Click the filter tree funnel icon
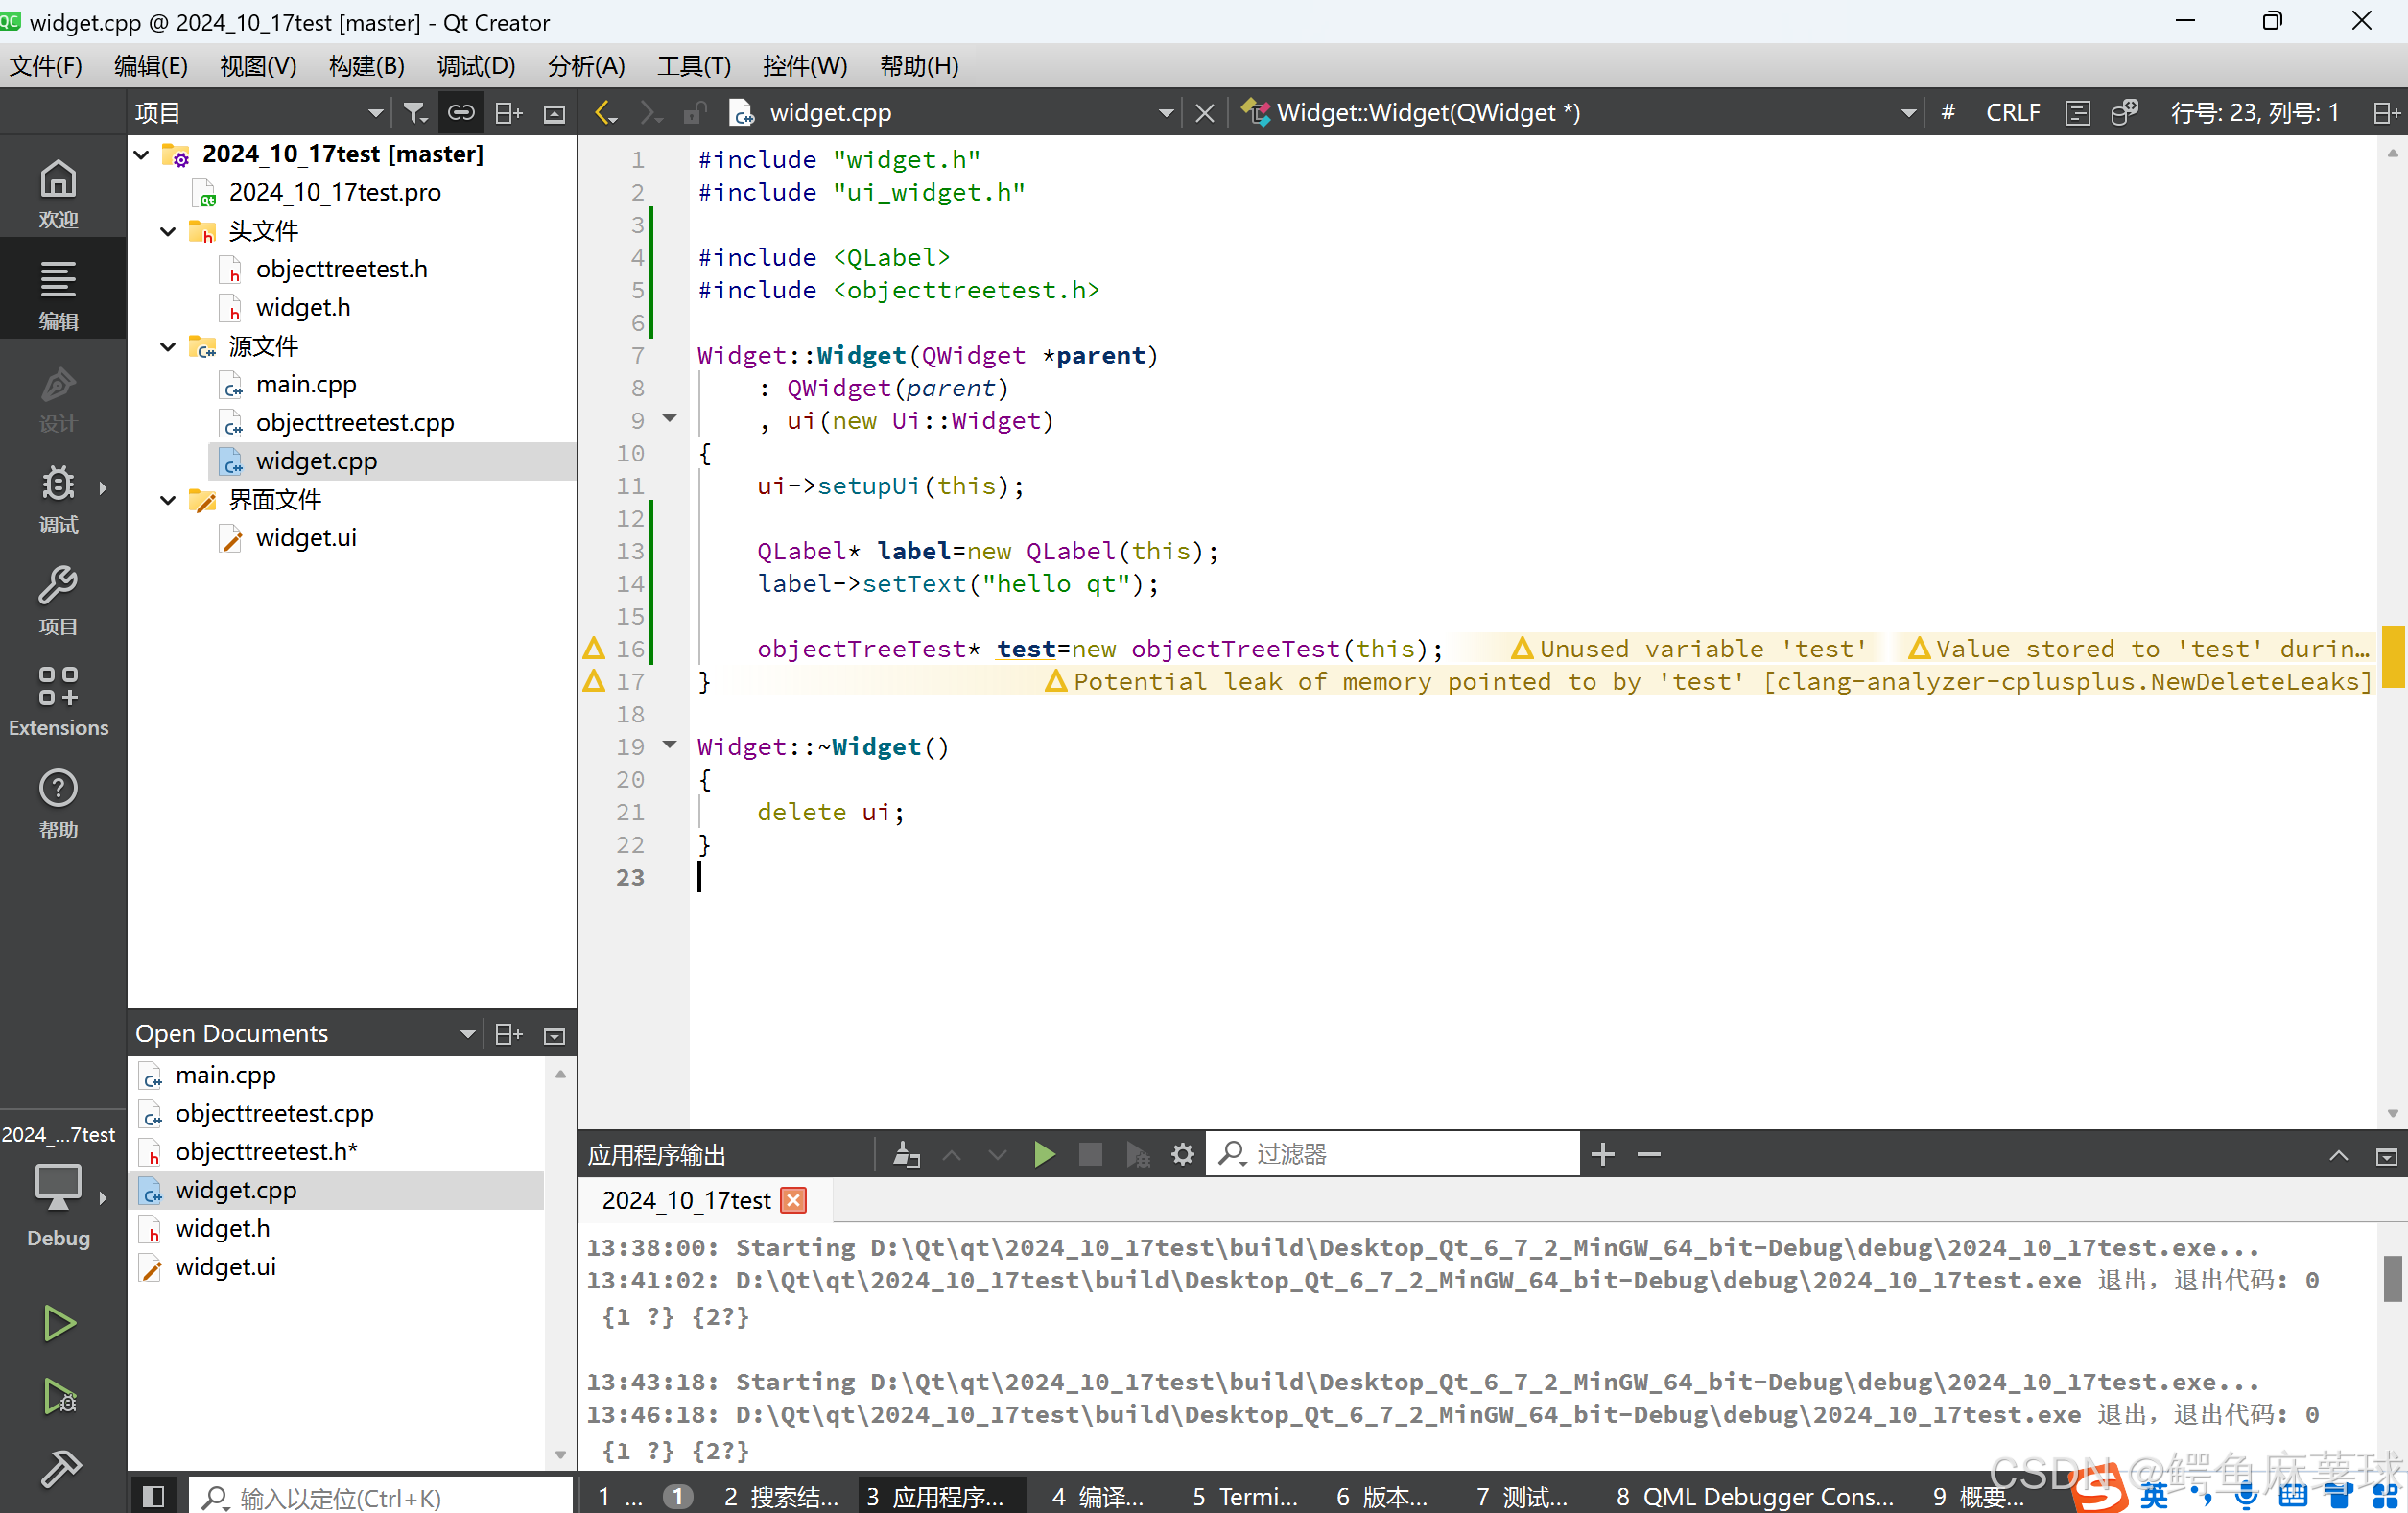2408x1513 pixels. 415,113
